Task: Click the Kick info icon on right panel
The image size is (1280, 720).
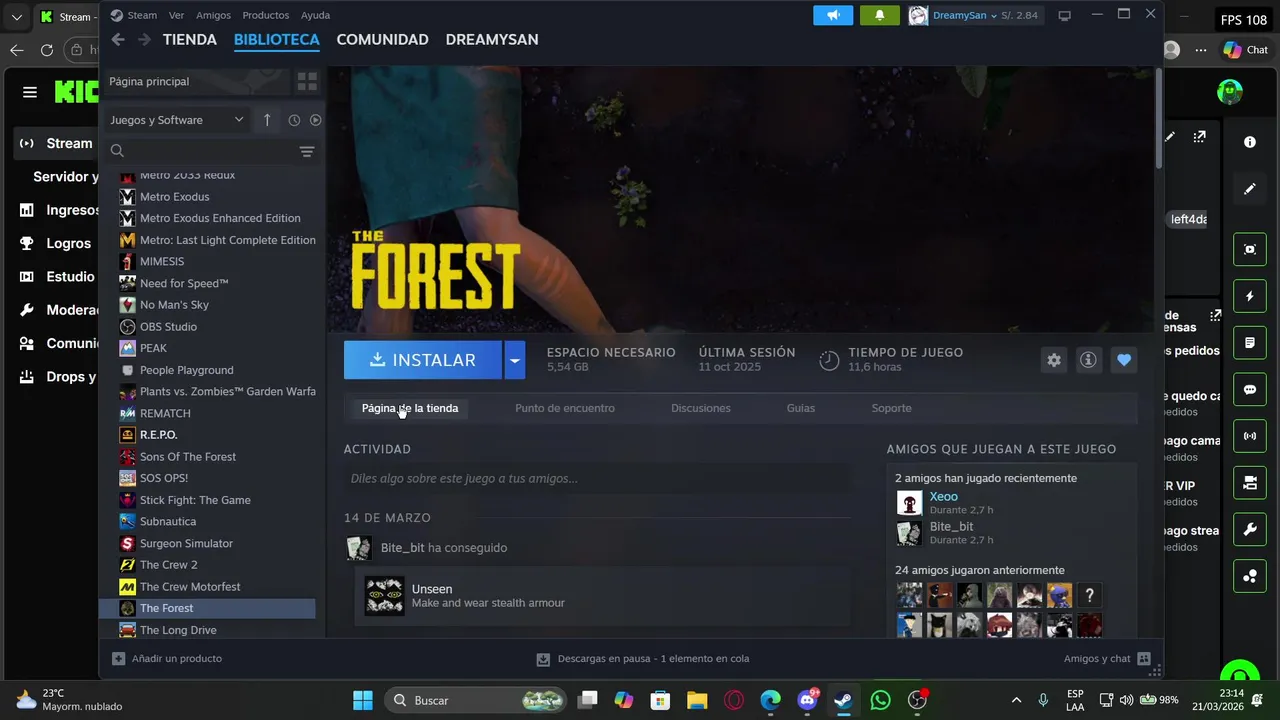Action: coord(1250,142)
